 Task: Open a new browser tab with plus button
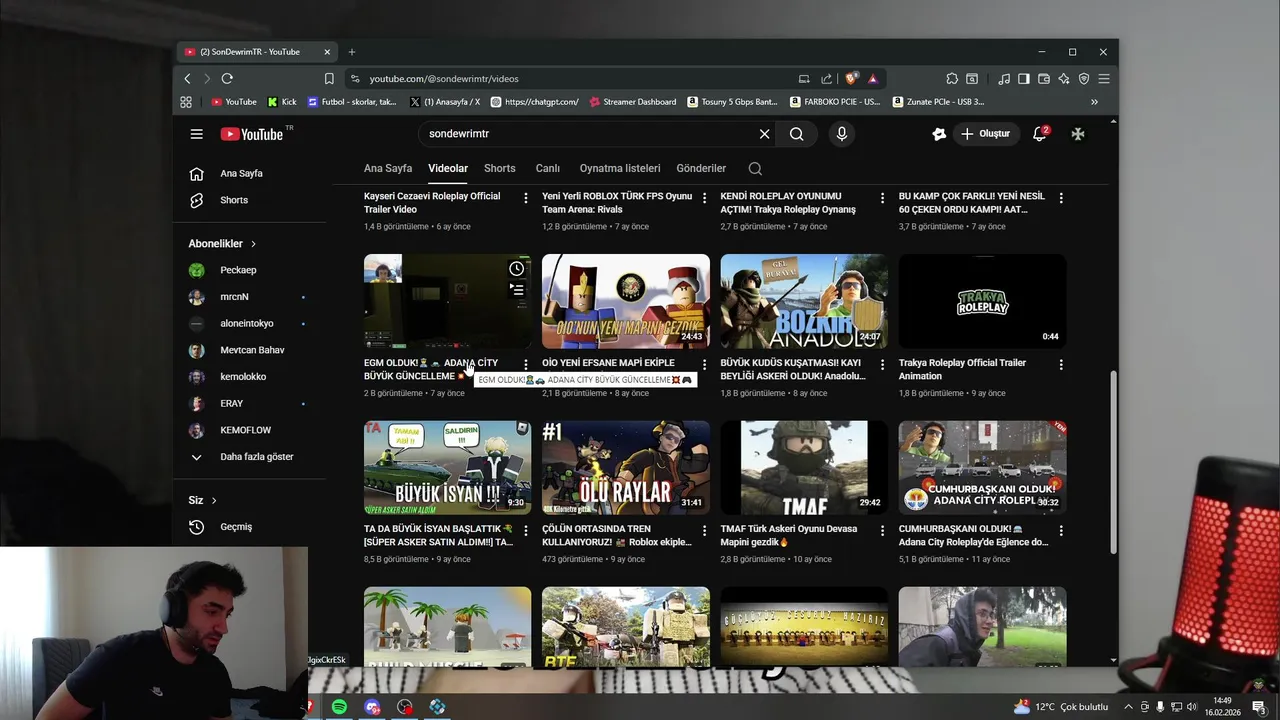(x=352, y=52)
